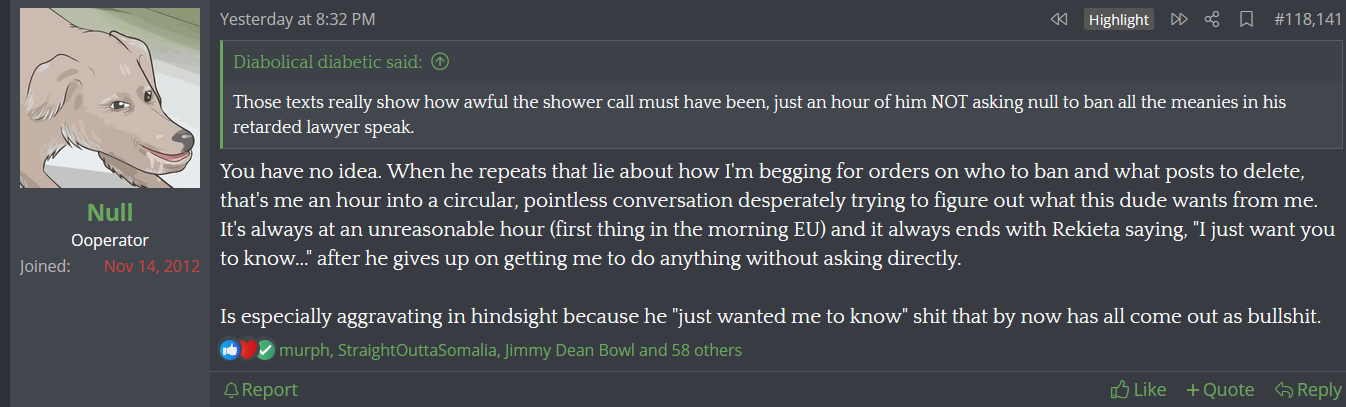This screenshot has width=1346, height=407.
Task: Expand the quoted message block text
Action: pos(760,114)
